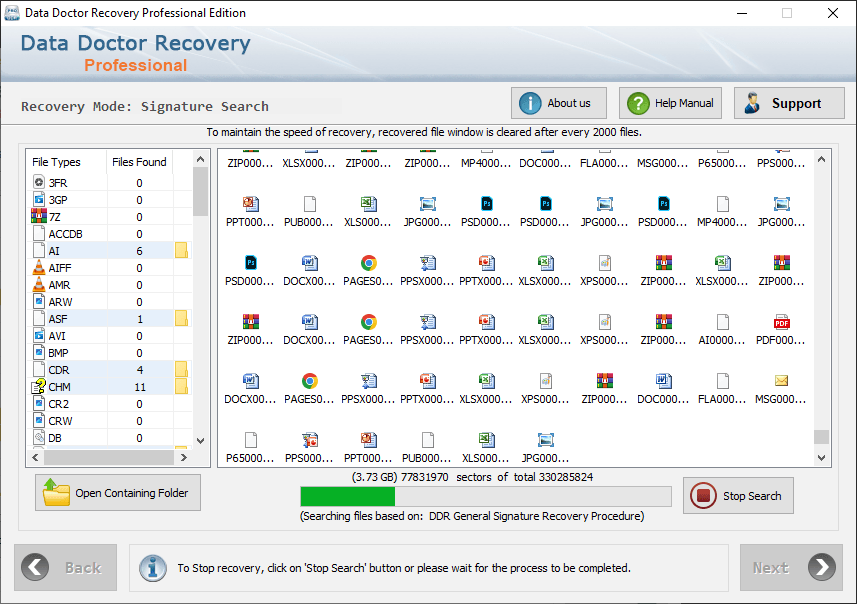This screenshot has height=604, width=857.
Task: Open the About us dialog
Action: click(x=559, y=103)
